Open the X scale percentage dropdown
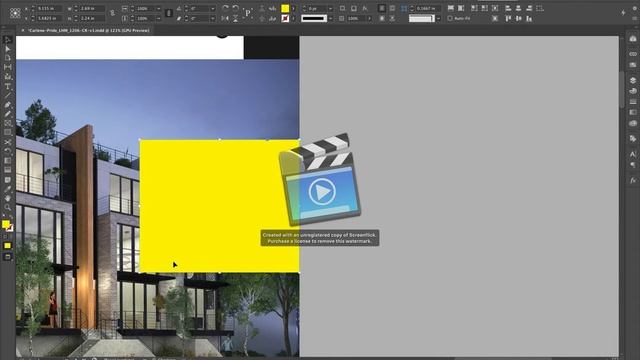 159,8
